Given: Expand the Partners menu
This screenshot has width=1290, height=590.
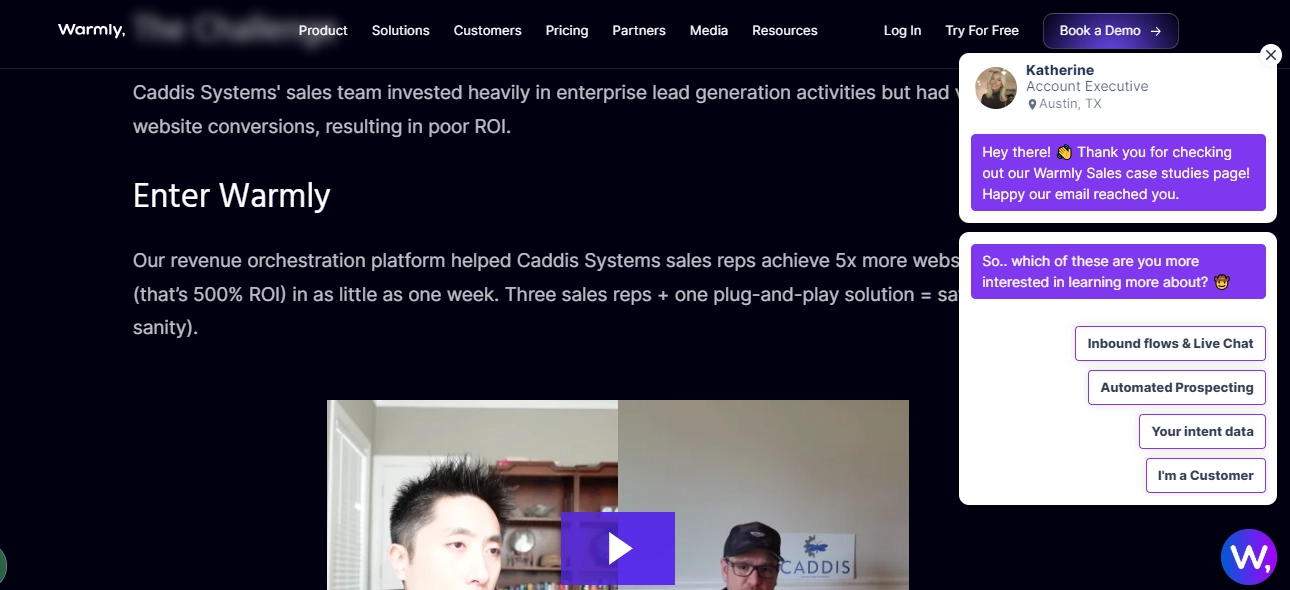Looking at the screenshot, I should coord(639,30).
